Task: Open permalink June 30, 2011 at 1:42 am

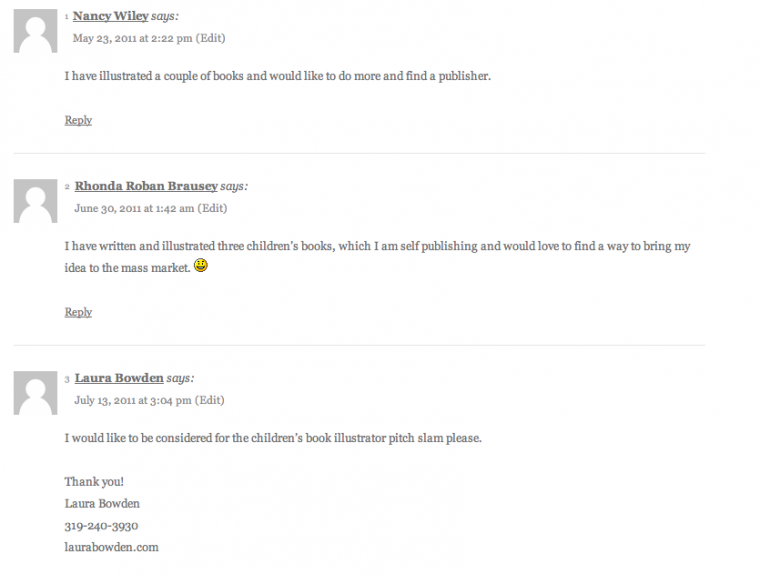Action: pos(134,208)
